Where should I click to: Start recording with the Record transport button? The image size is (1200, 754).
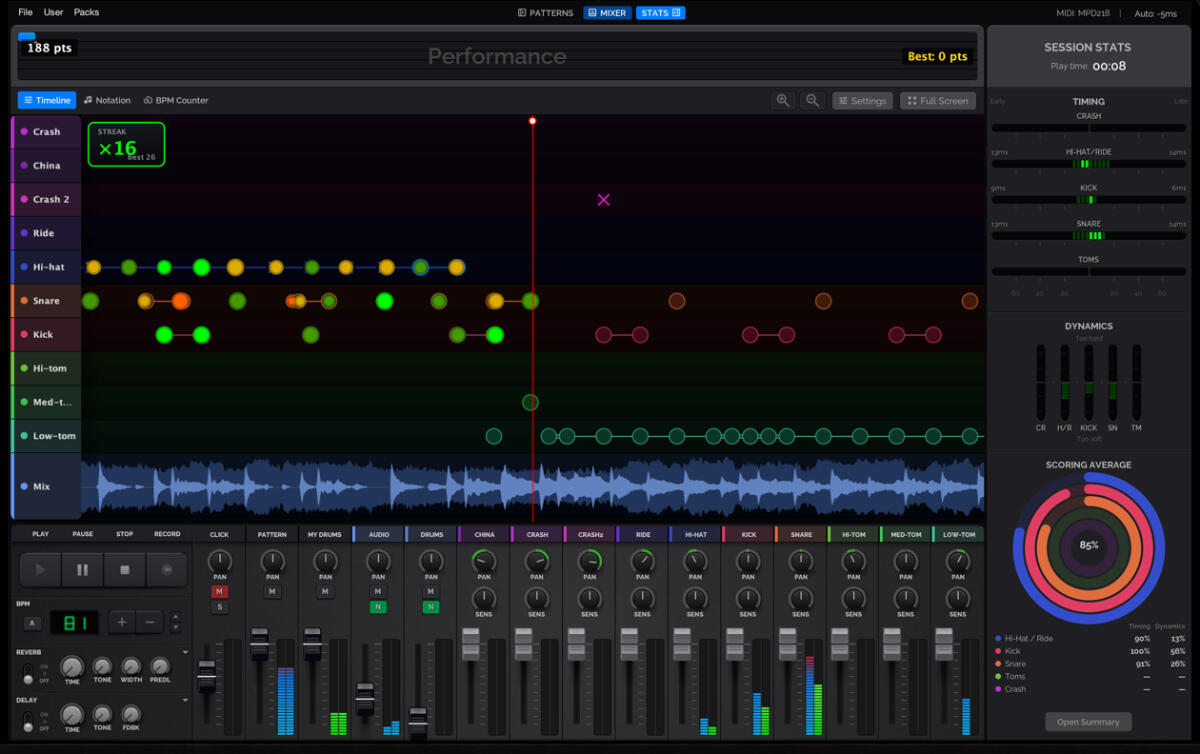(167, 570)
